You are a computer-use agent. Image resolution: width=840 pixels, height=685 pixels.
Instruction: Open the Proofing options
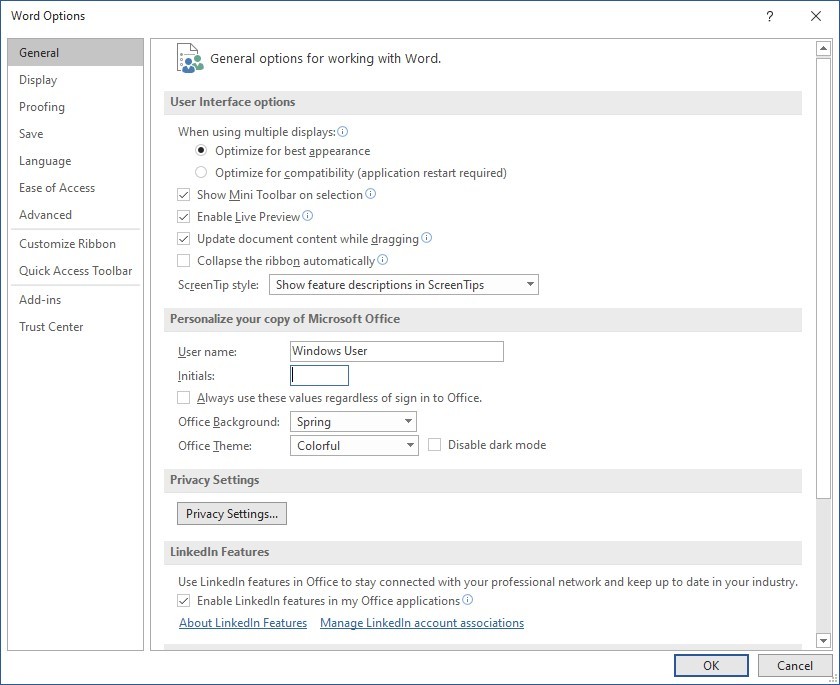(x=76, y=107)
